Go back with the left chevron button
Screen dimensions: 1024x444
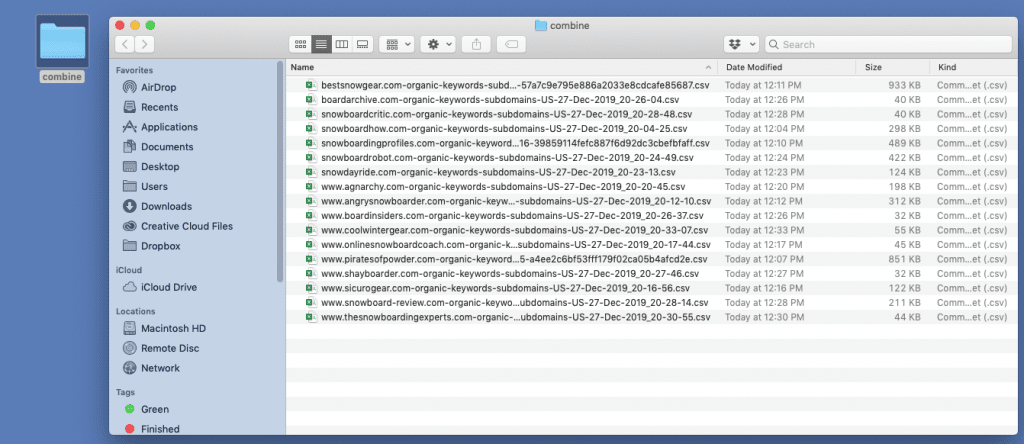[125, 44]
